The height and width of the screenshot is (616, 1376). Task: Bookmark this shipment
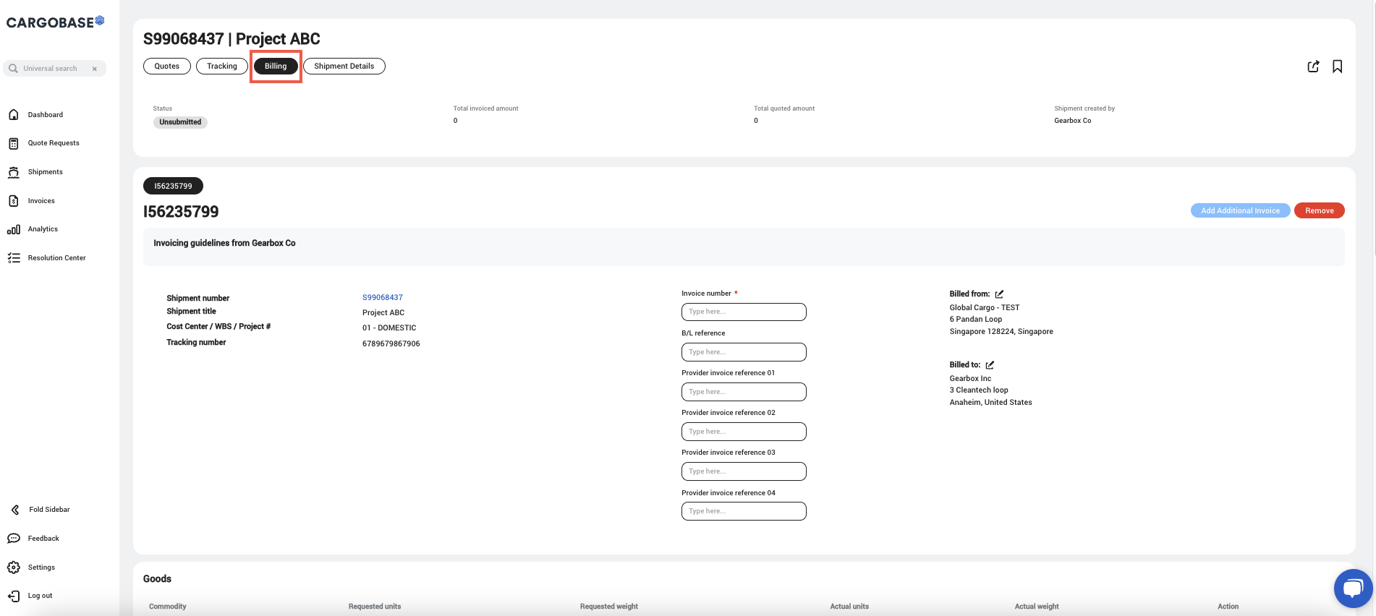tap(1337, 66)
